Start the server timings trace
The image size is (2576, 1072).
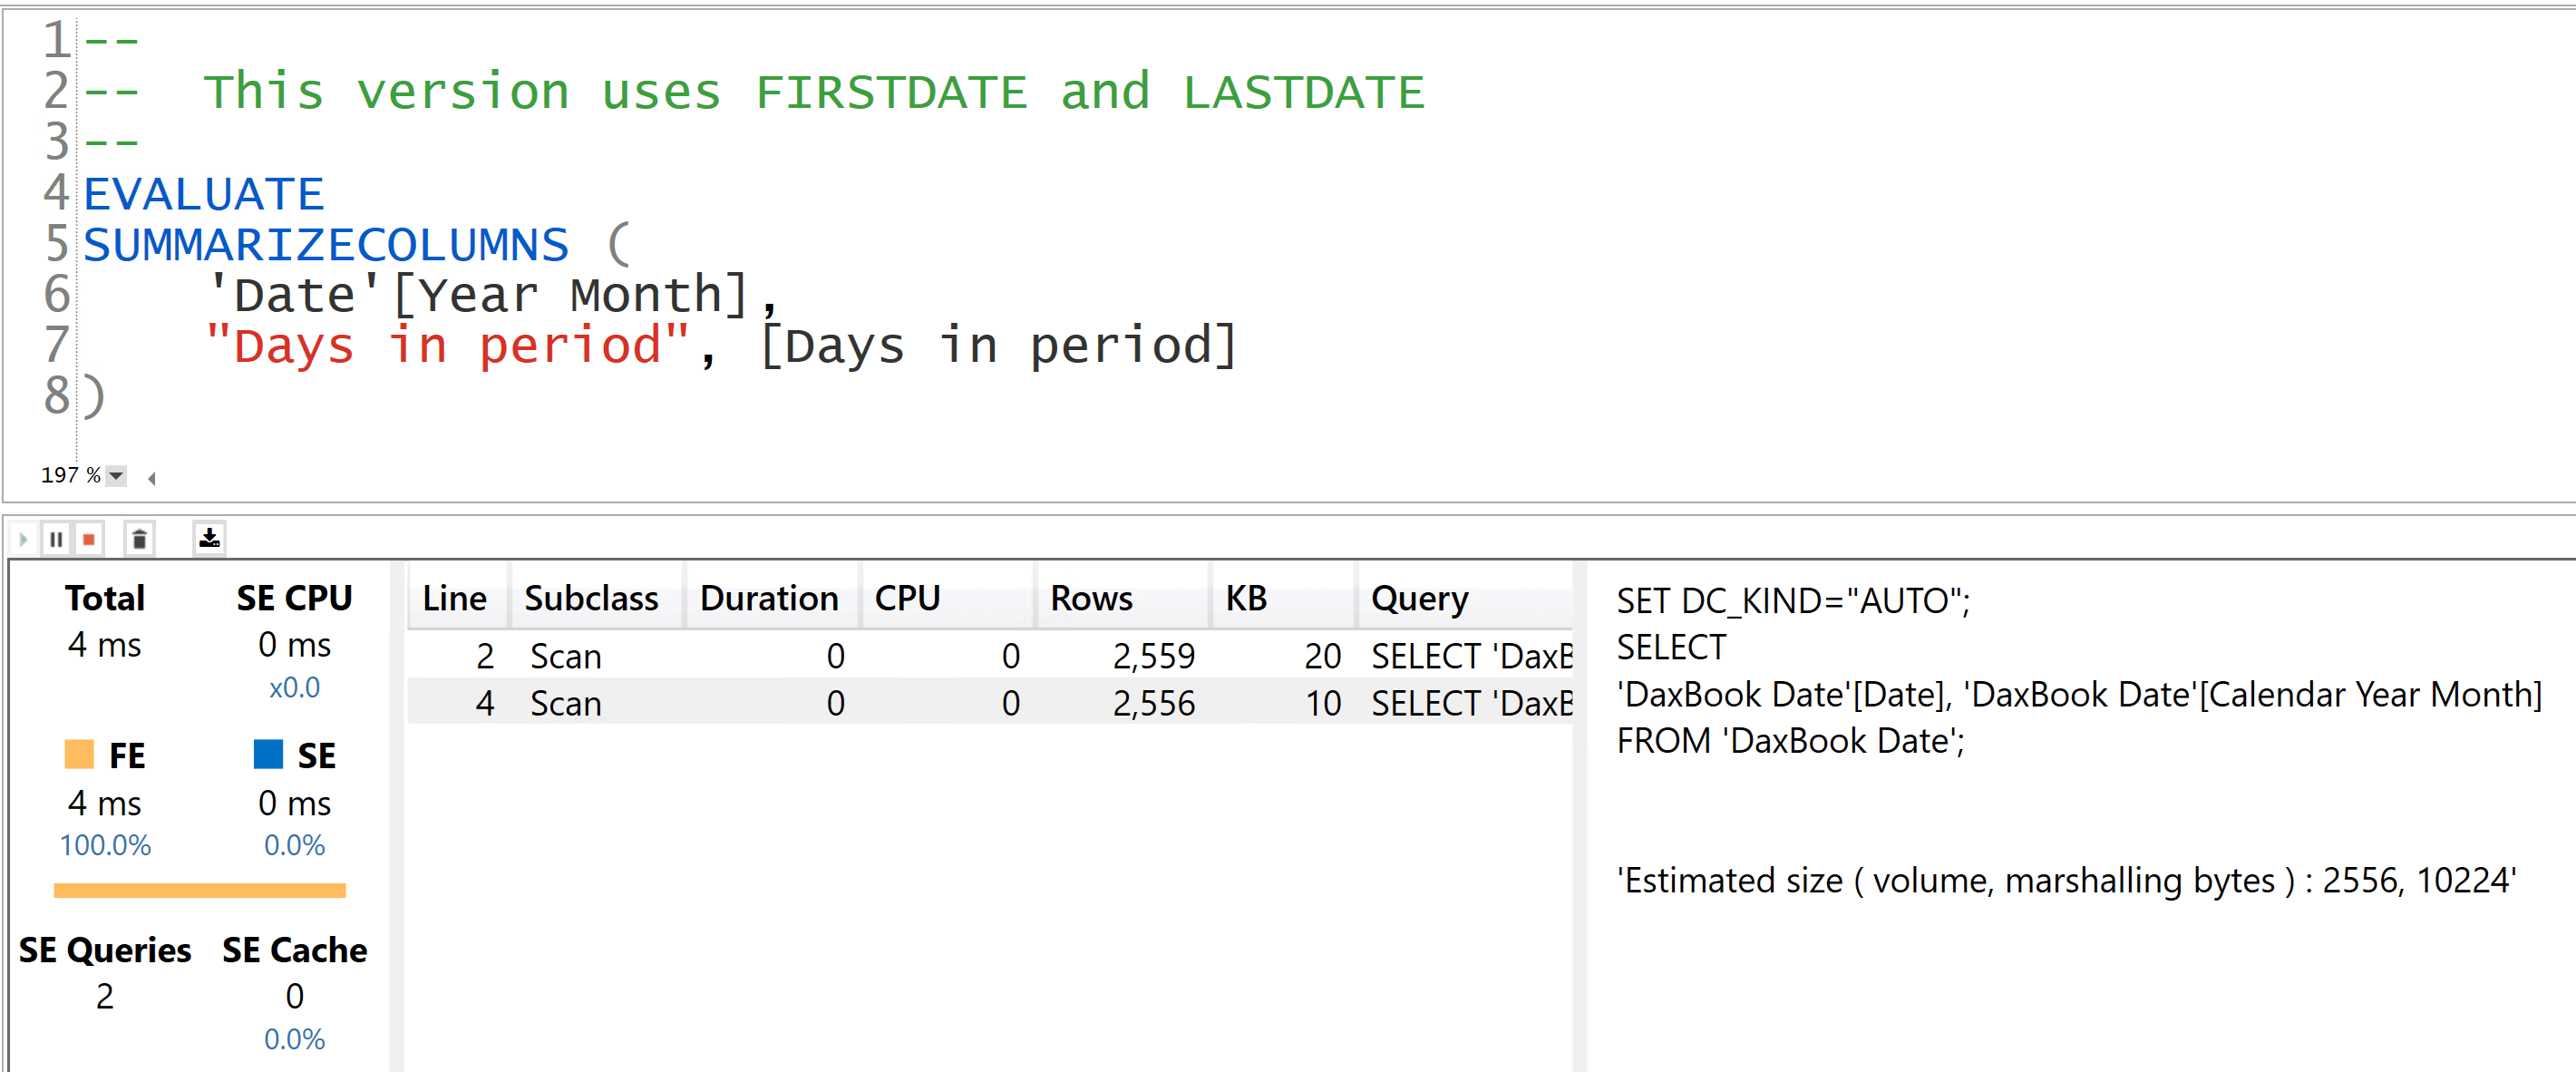[22, 539]
